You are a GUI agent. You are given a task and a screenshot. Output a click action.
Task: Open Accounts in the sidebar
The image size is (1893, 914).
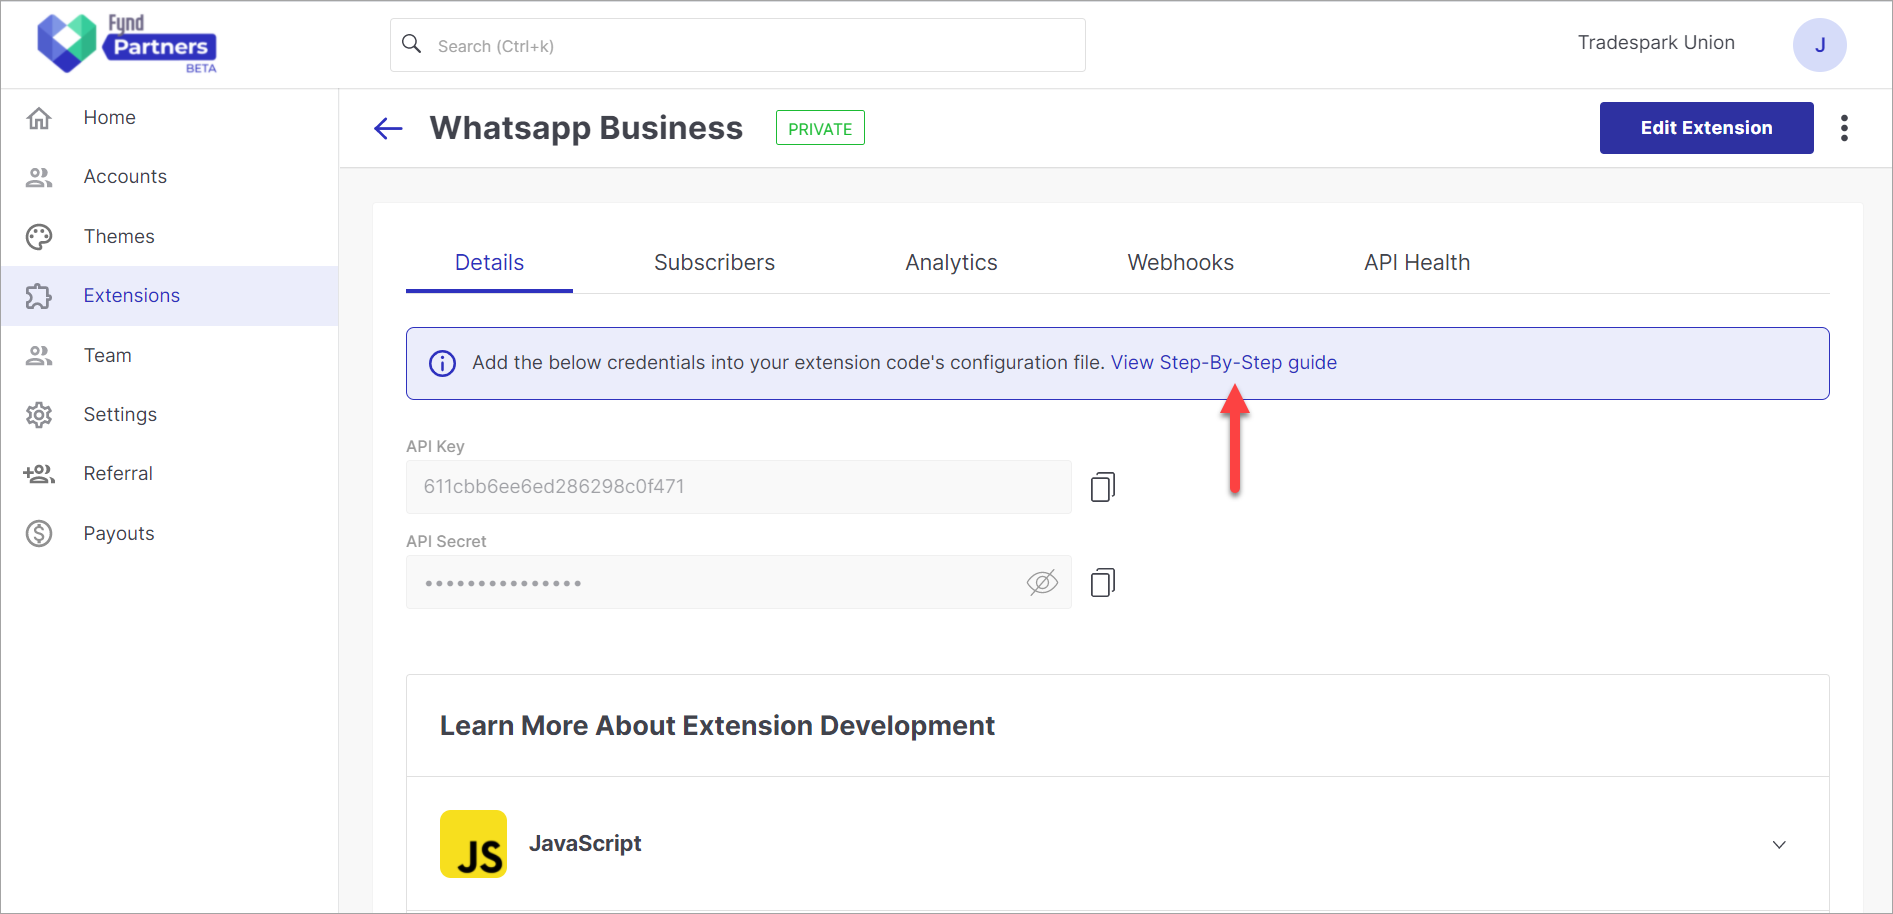pos(169,177)
